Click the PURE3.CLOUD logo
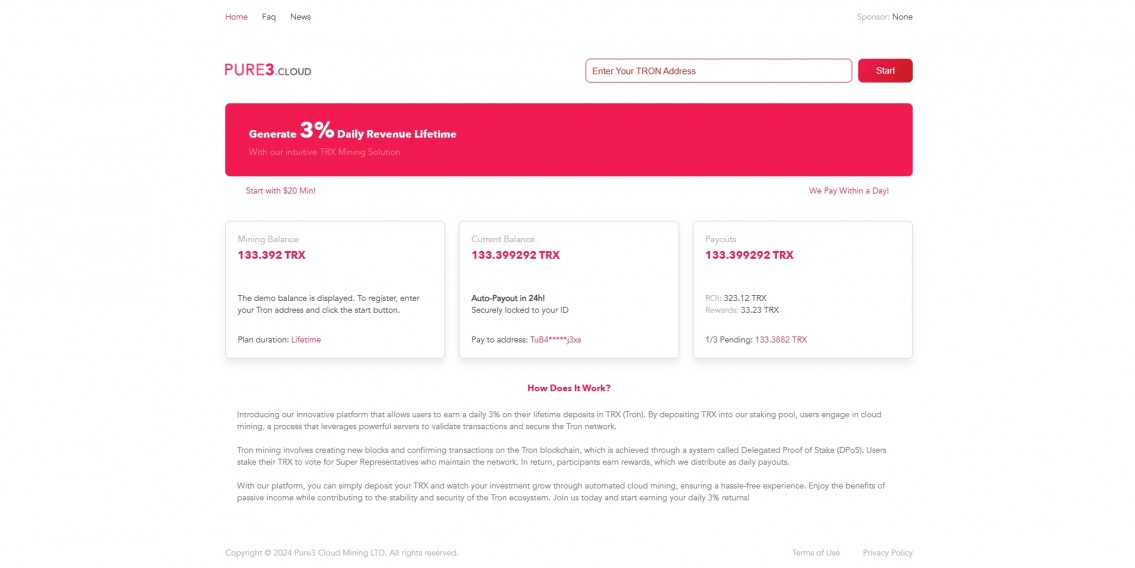 click(x=268, y=70)
